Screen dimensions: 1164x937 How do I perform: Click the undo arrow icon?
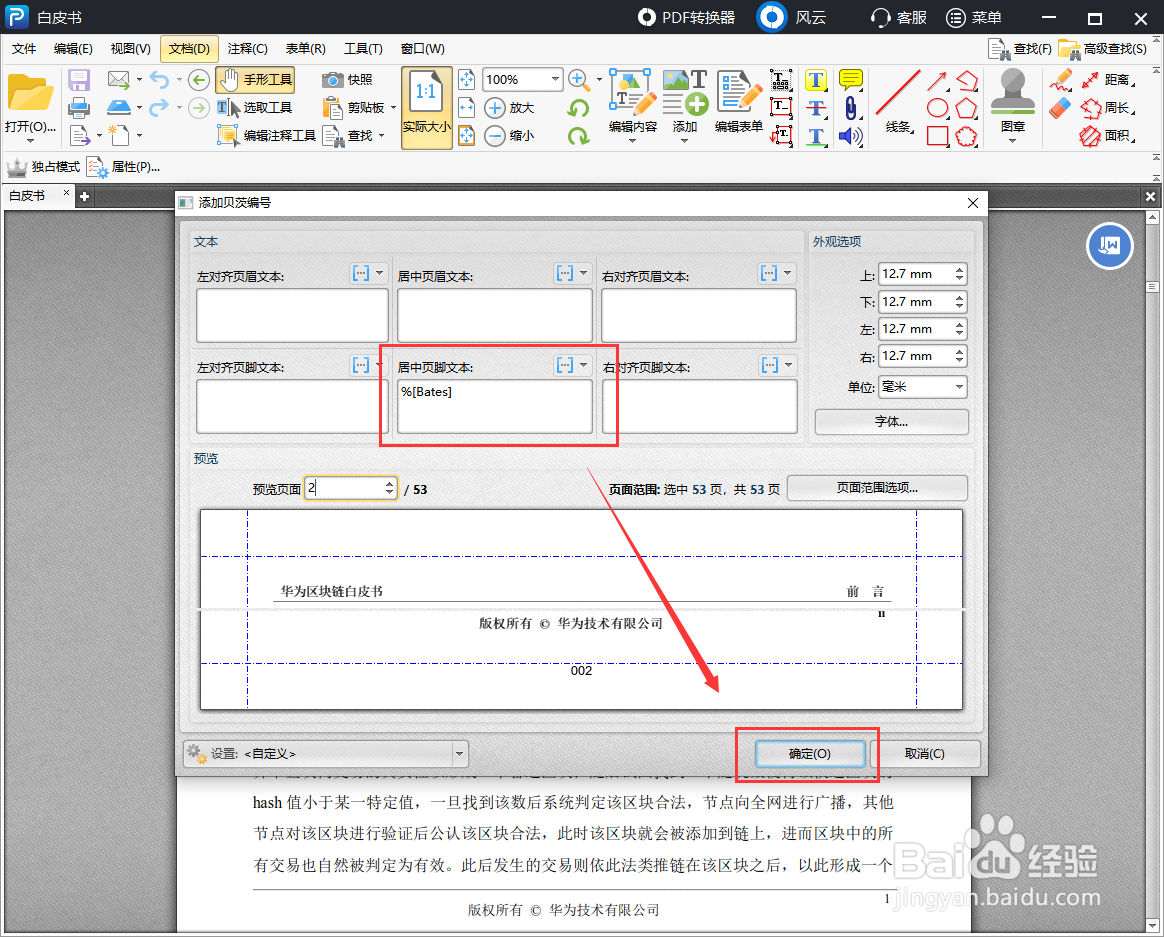coord(159,79)
